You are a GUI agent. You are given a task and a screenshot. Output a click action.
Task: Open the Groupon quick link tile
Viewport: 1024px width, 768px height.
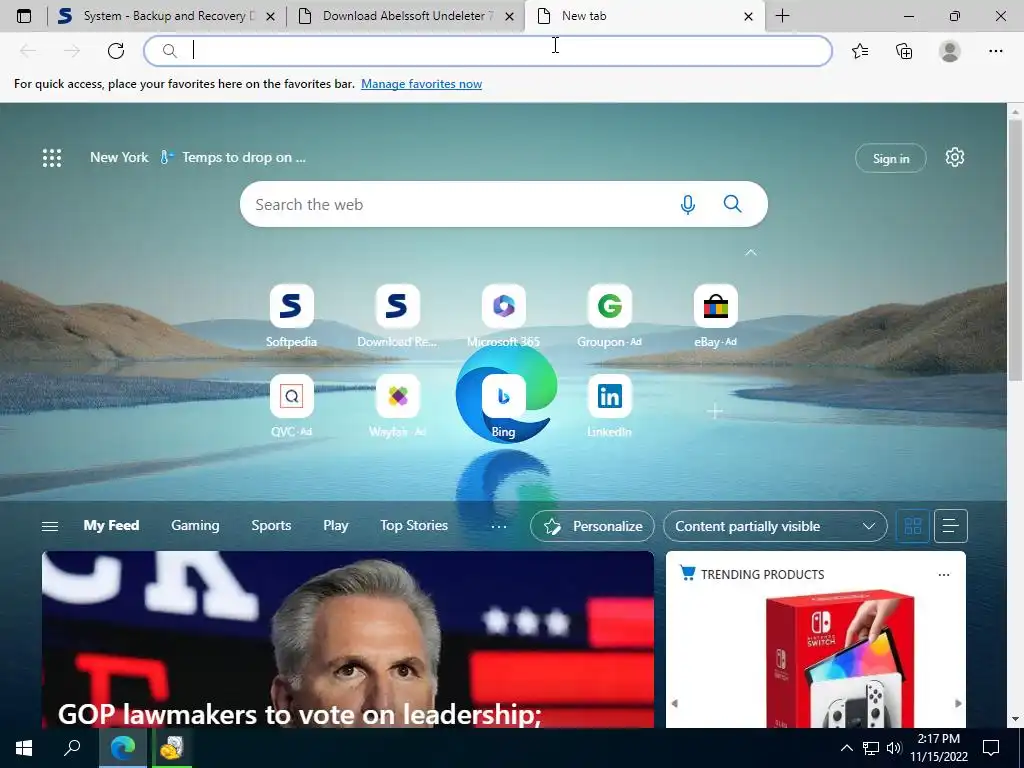pyautogui.click(x=609, y=316)
